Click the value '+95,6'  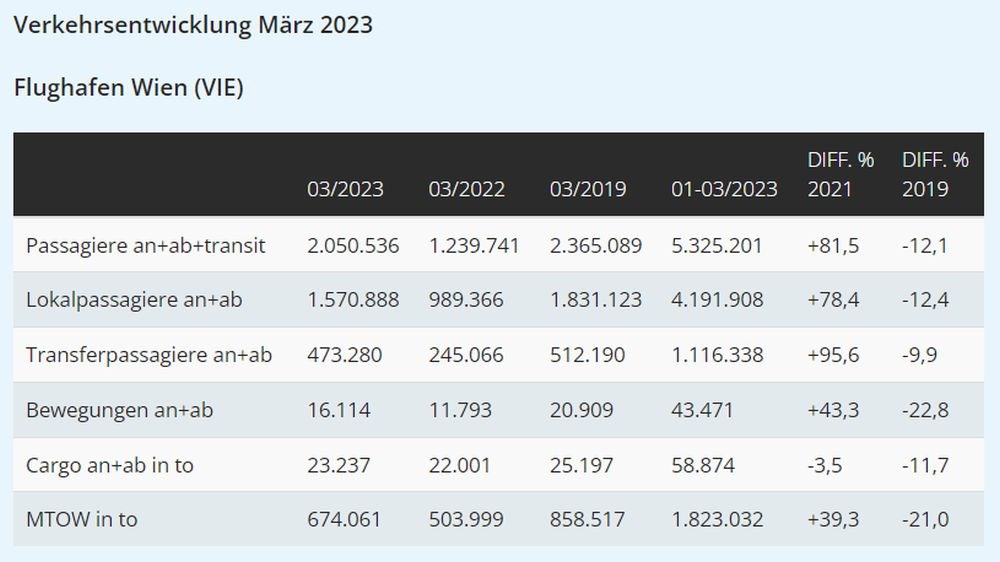pos(833,355)
